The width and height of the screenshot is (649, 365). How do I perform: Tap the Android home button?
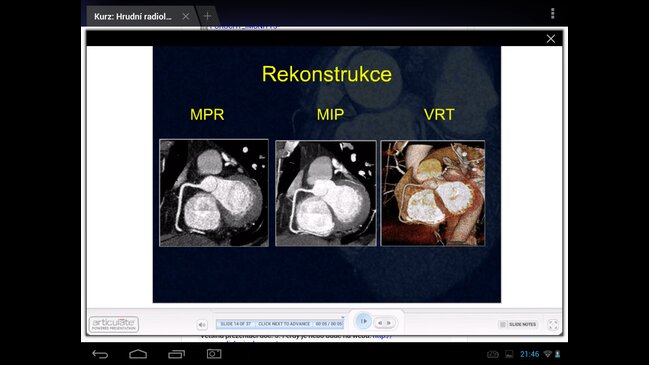coord(138,354)
